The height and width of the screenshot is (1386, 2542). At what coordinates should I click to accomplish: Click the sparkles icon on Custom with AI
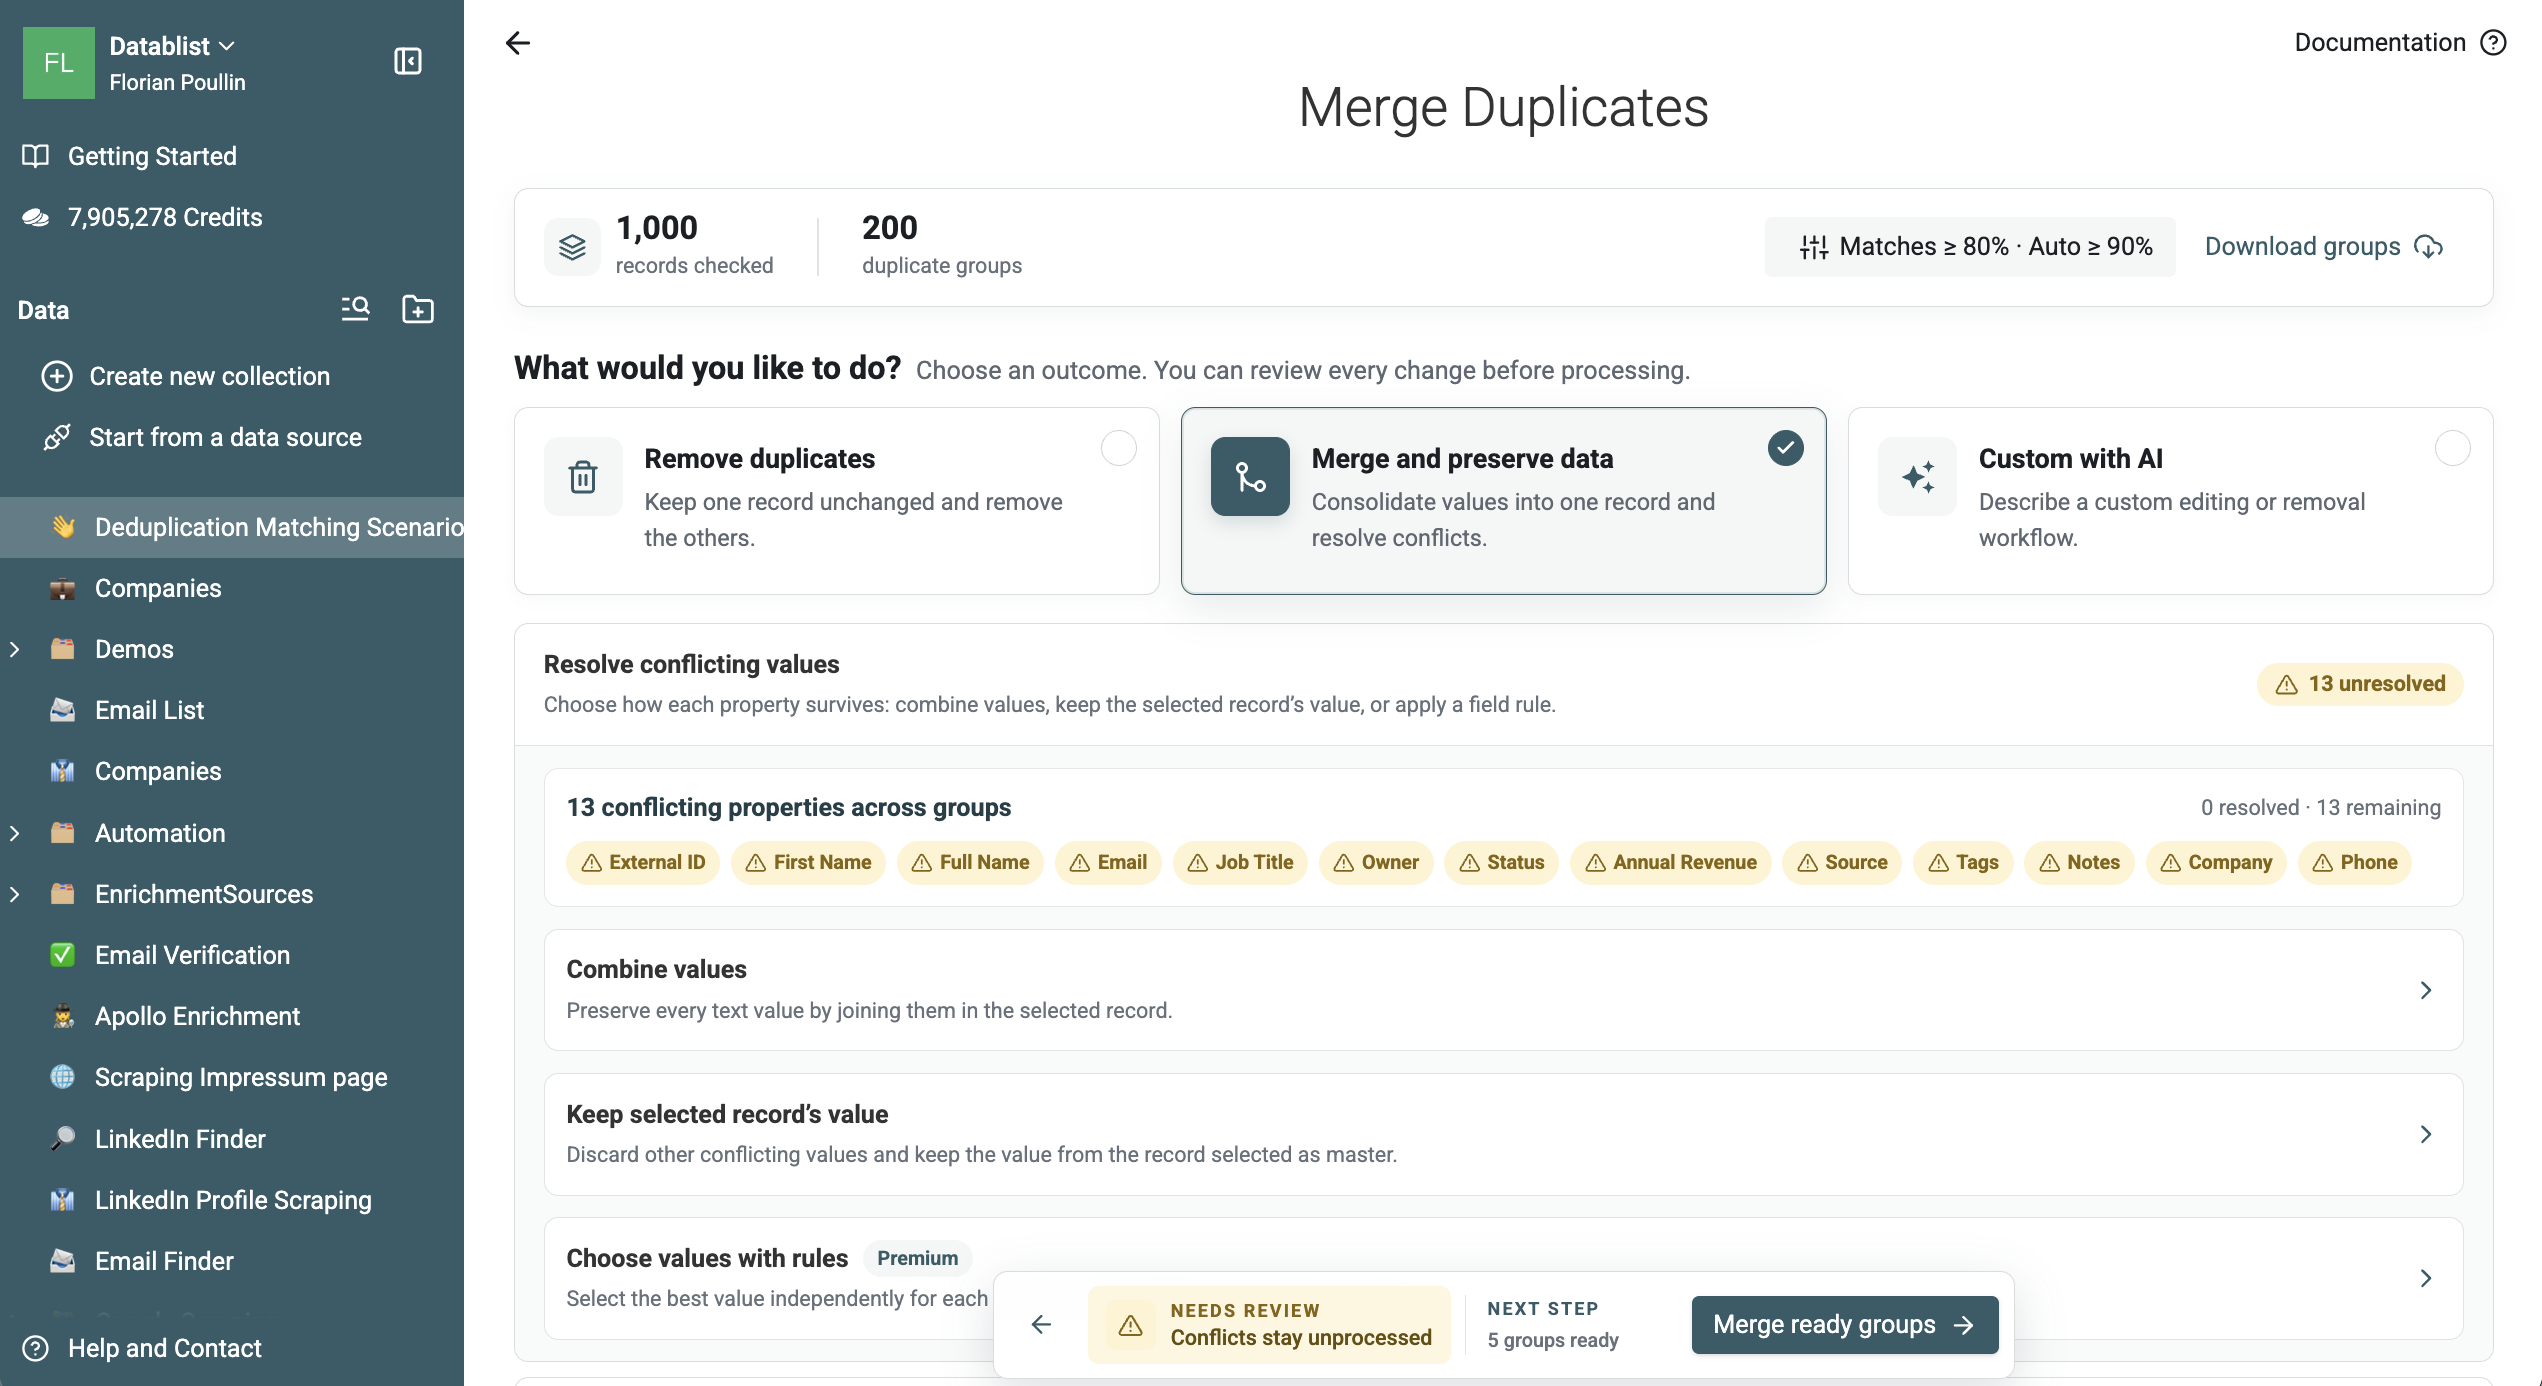[x=1917, y=477]
